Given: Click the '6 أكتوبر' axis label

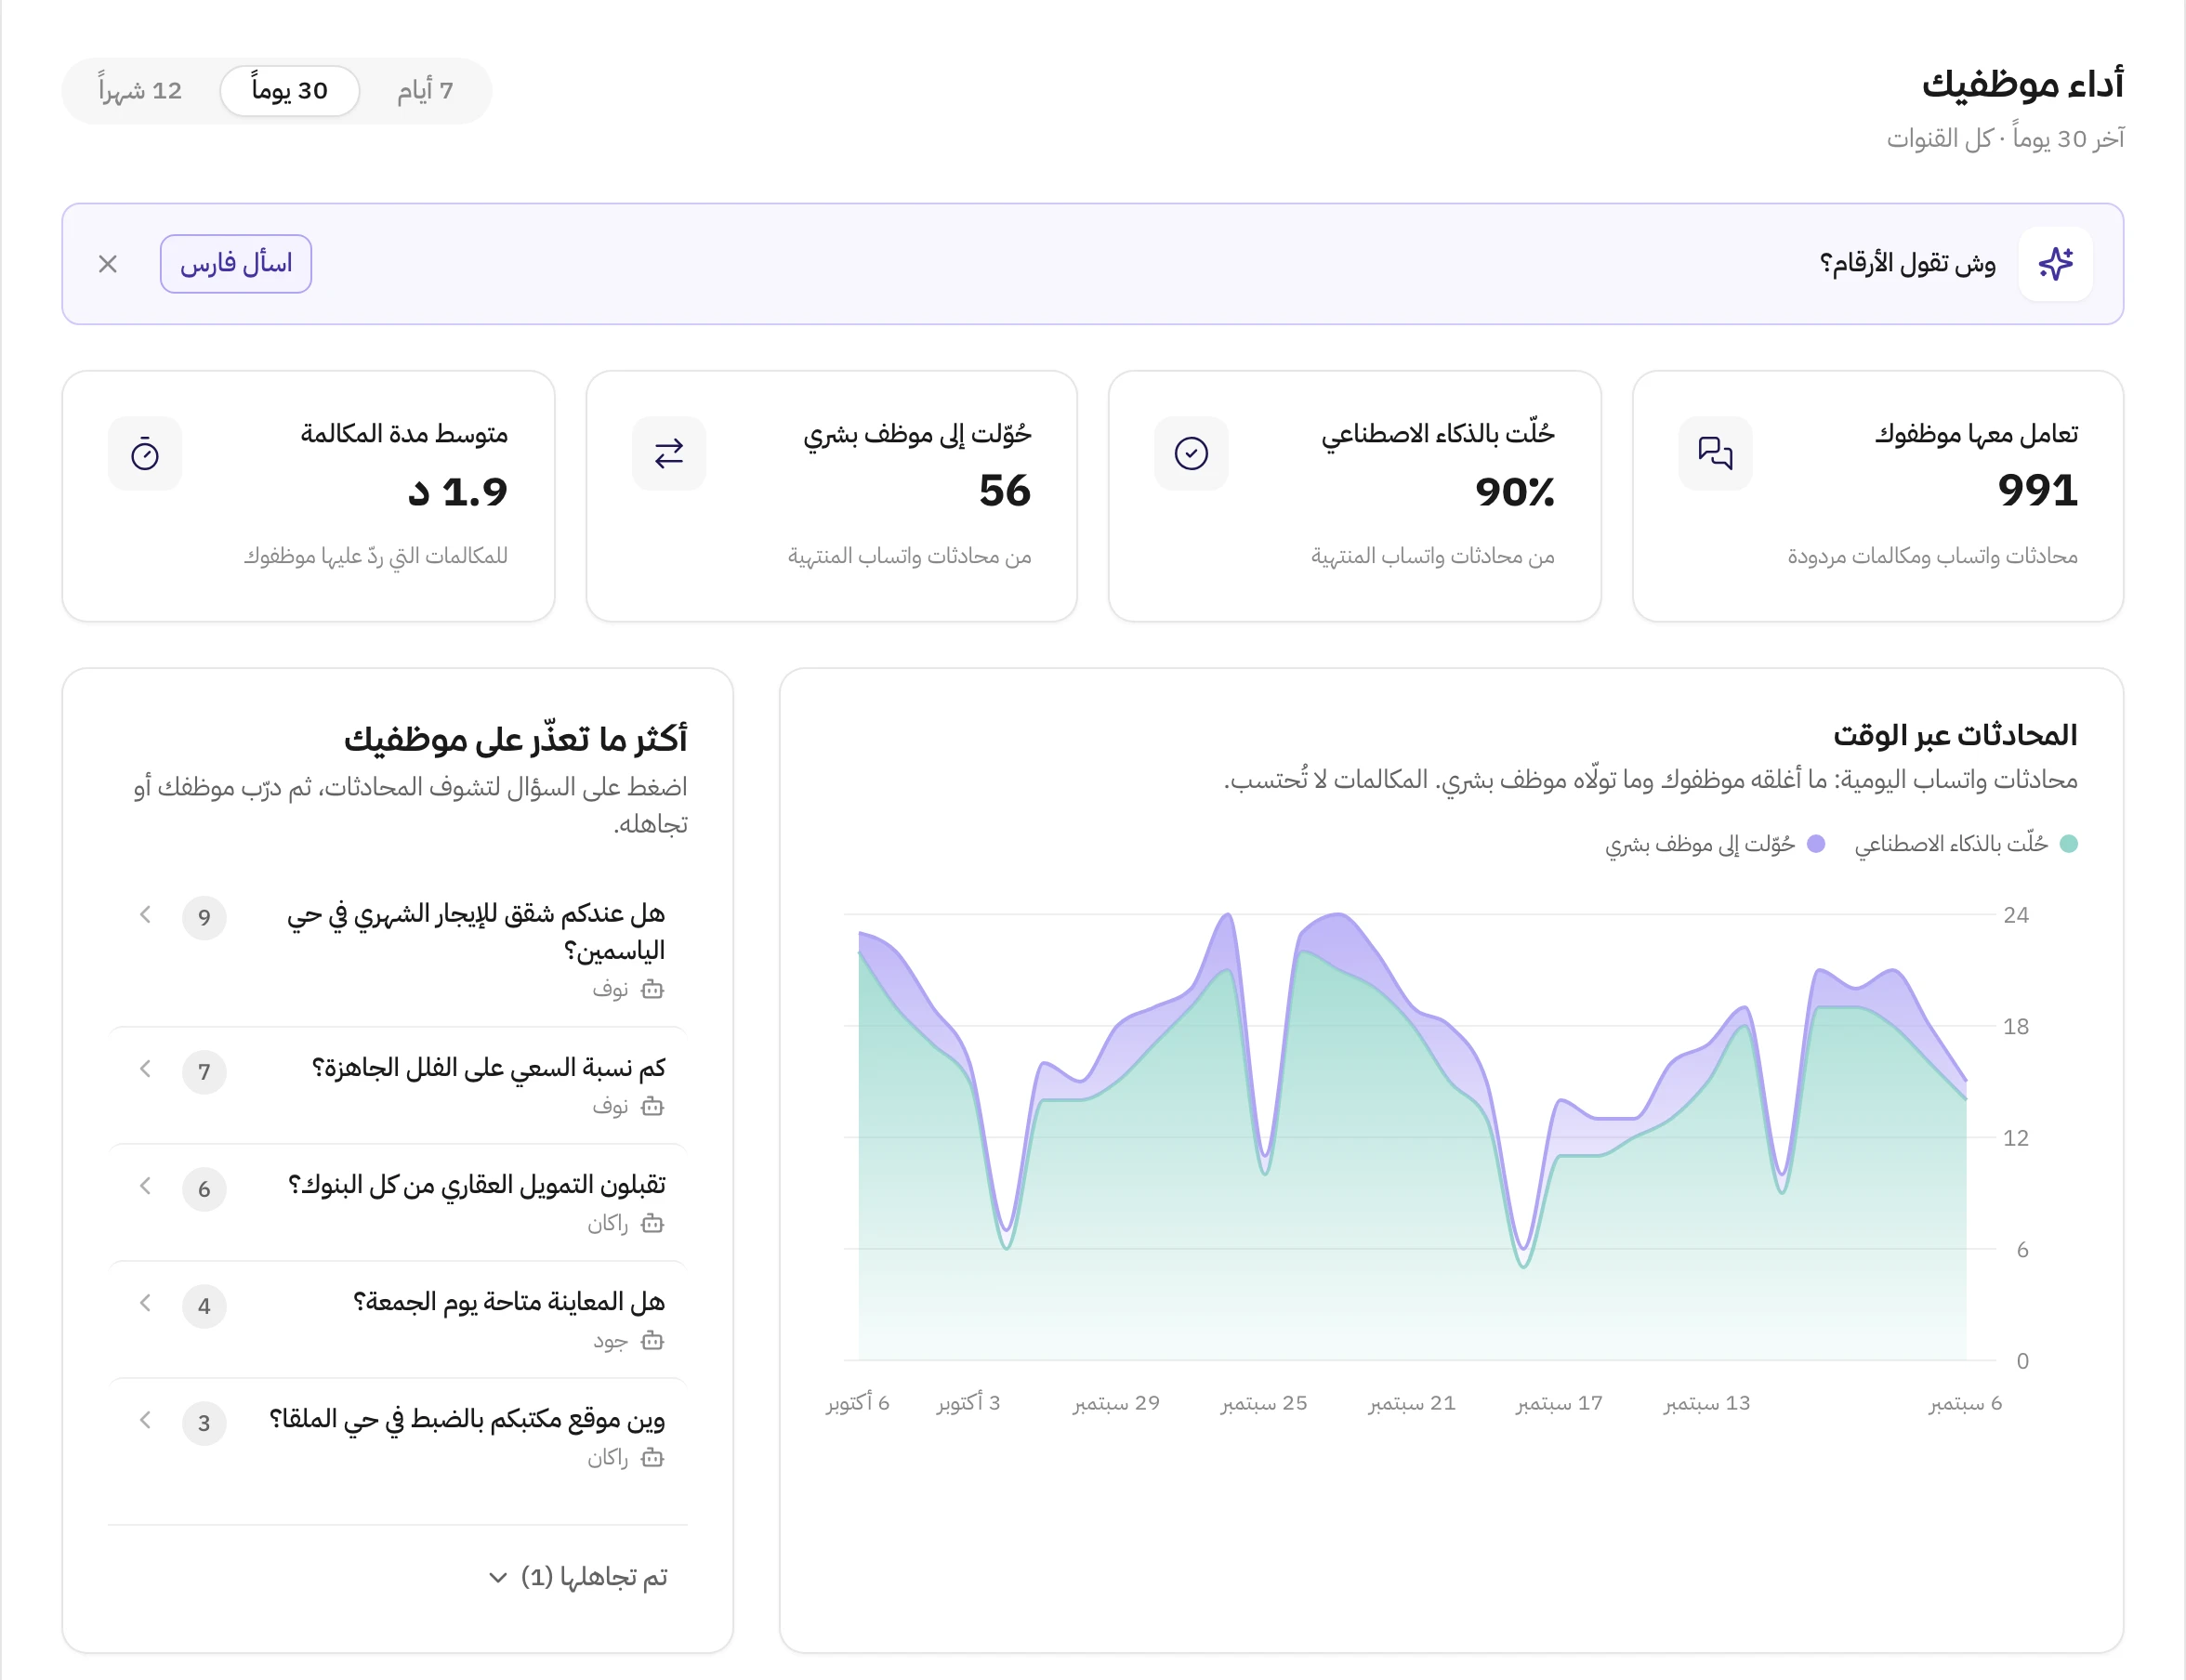Looking at the screenshot, I should [858, 1403].
